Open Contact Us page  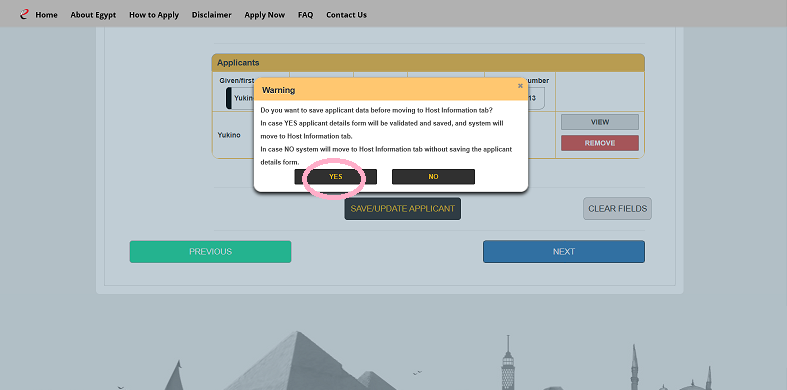(x=346, y=15)
